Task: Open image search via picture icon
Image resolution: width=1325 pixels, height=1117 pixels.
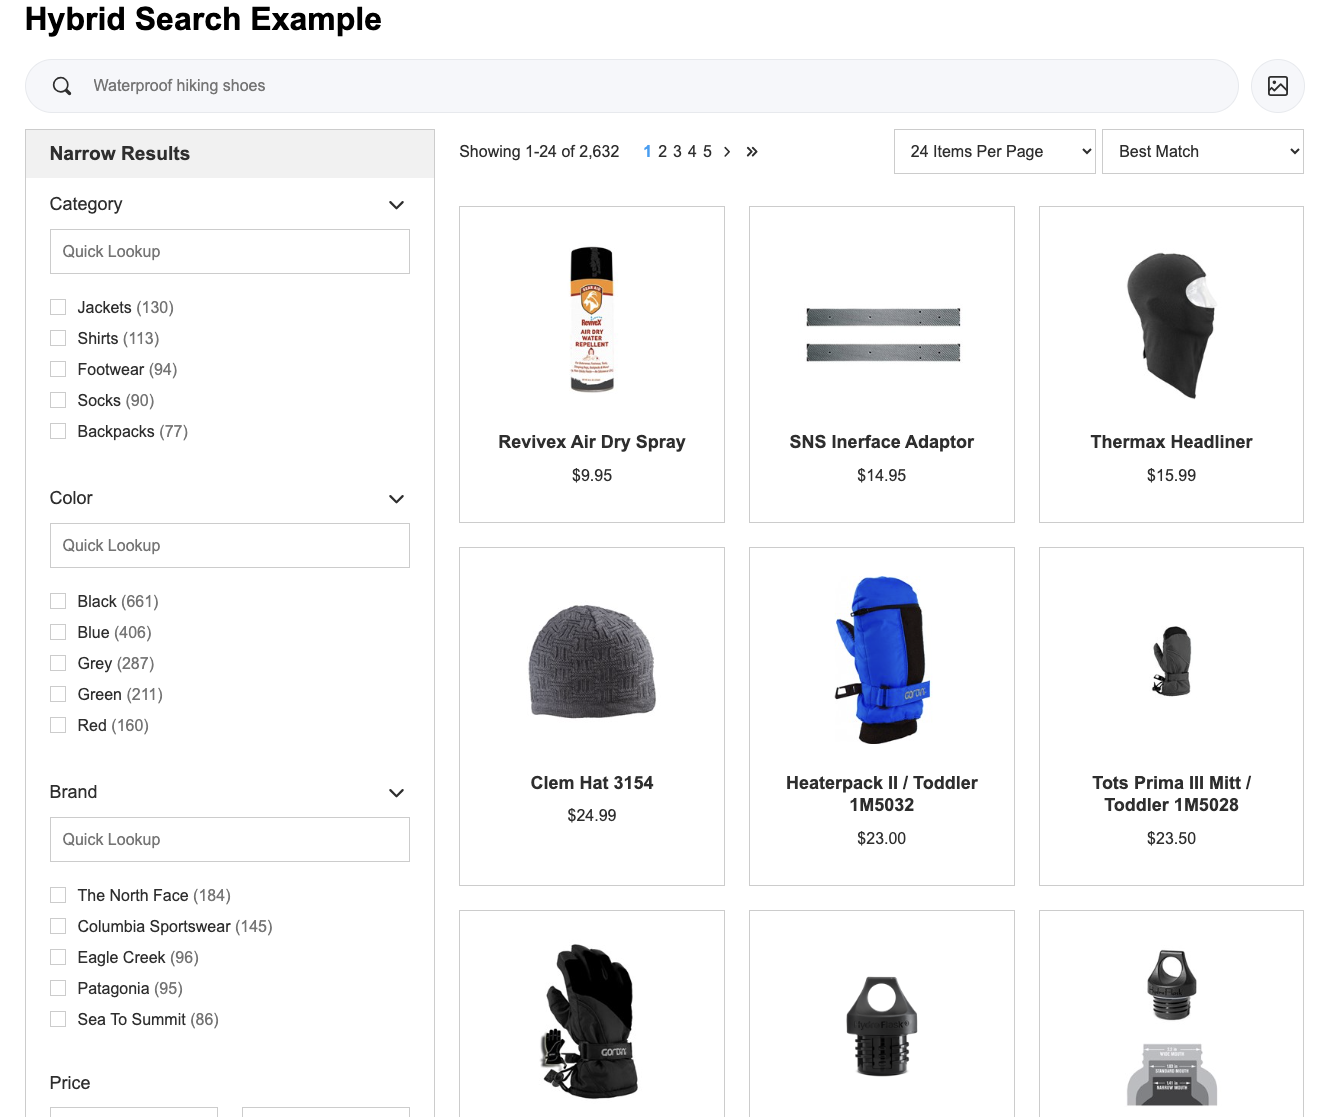Action: pos(1277,86)
